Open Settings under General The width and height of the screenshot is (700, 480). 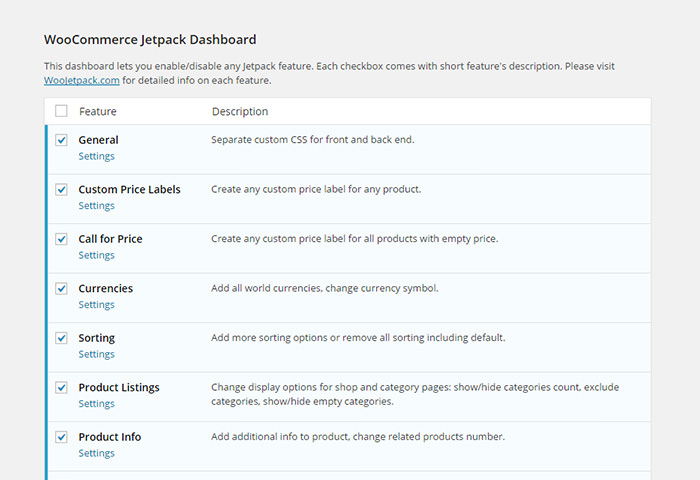click(x=96, y=156)
